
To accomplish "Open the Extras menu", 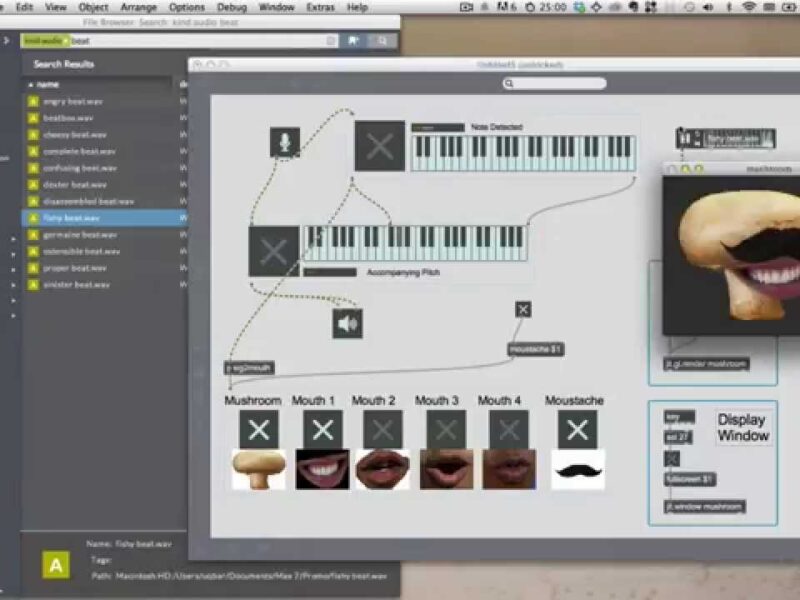I will point(320,7).
